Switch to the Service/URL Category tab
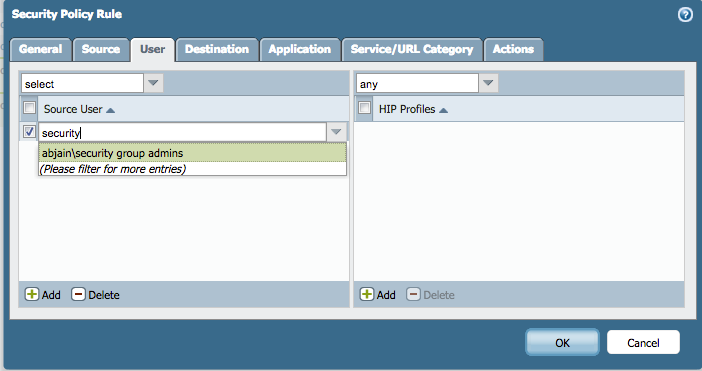Screen dimensions: 702x371 coord(412,49)
